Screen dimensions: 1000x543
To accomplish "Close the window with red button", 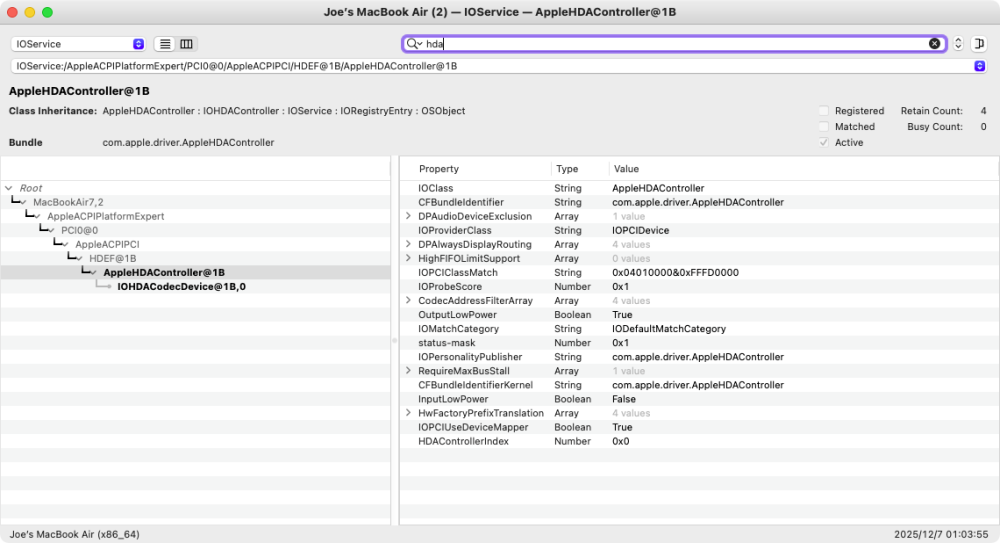I will [12, 12].
